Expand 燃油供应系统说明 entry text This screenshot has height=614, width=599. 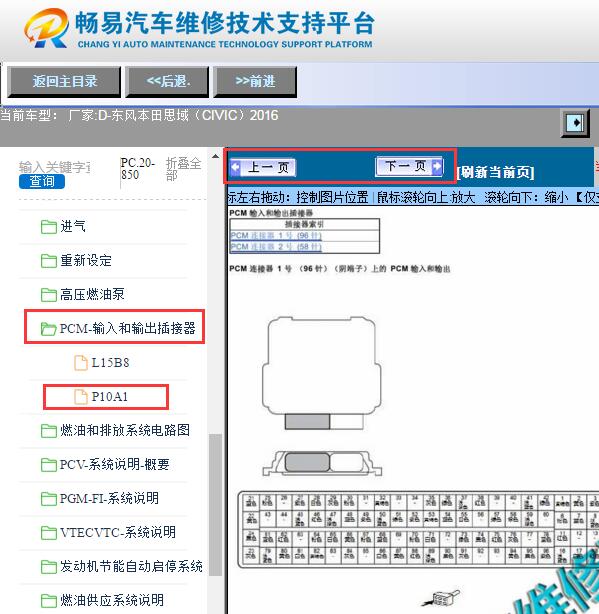coord(112,600)
